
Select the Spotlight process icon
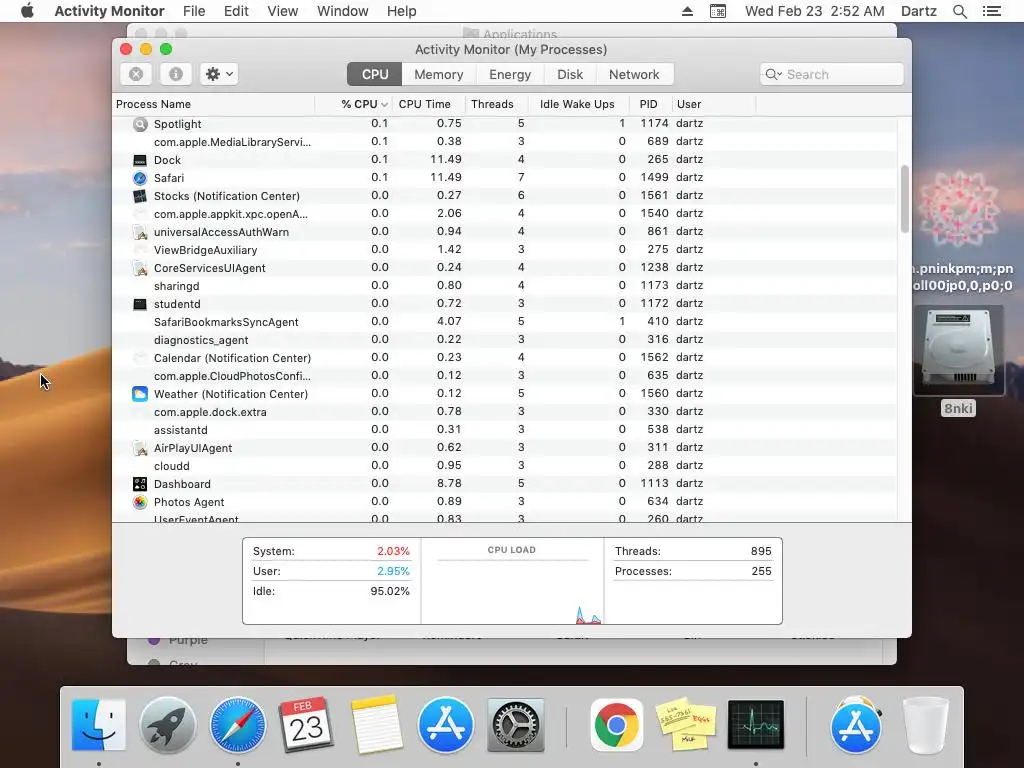[140, 124]
